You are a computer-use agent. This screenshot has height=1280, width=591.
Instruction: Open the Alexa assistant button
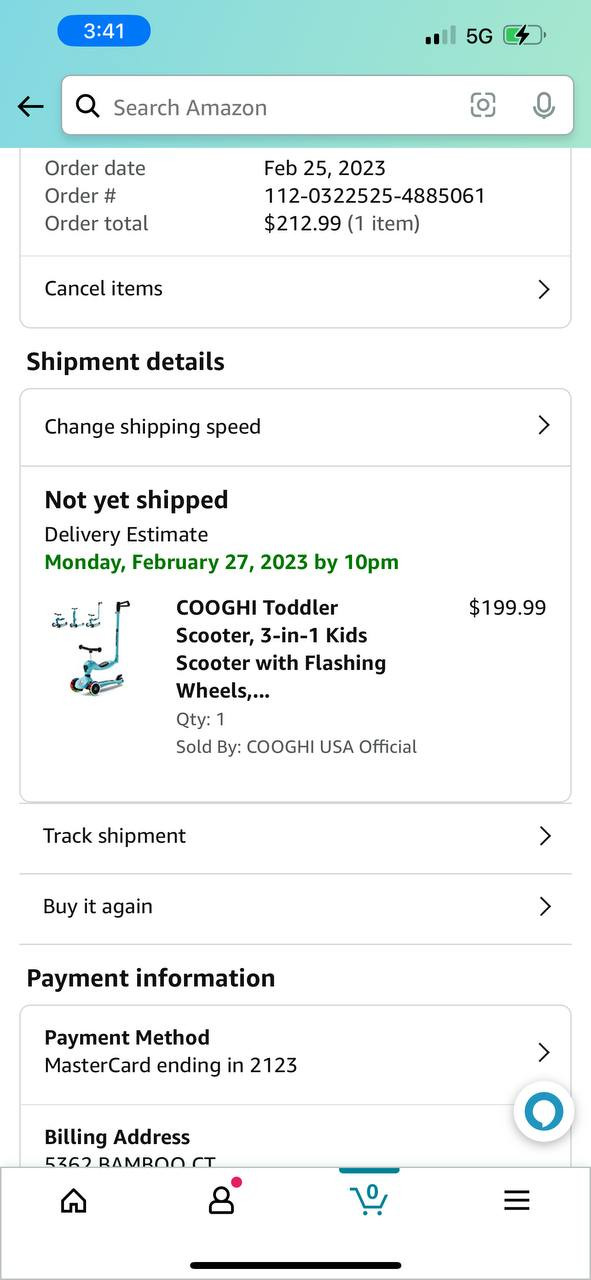[x=544, y=1111]
